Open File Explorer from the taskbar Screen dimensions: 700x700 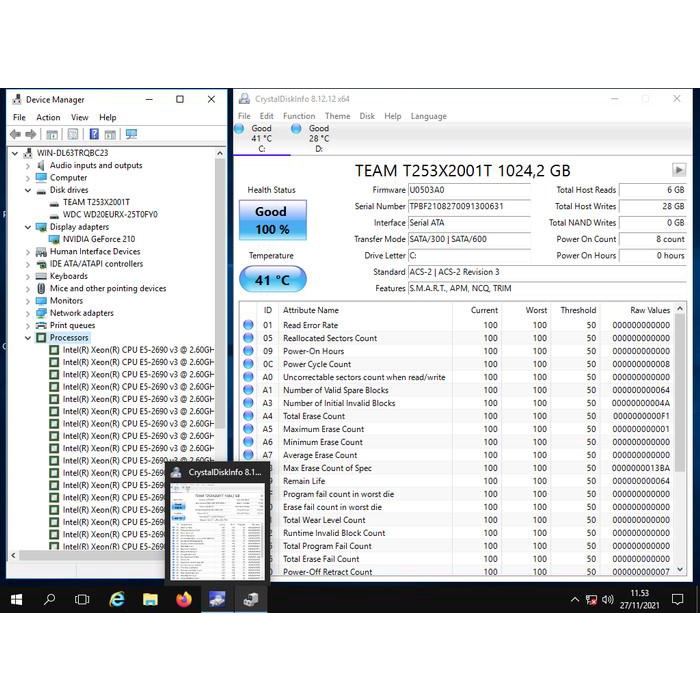point(150,600)
